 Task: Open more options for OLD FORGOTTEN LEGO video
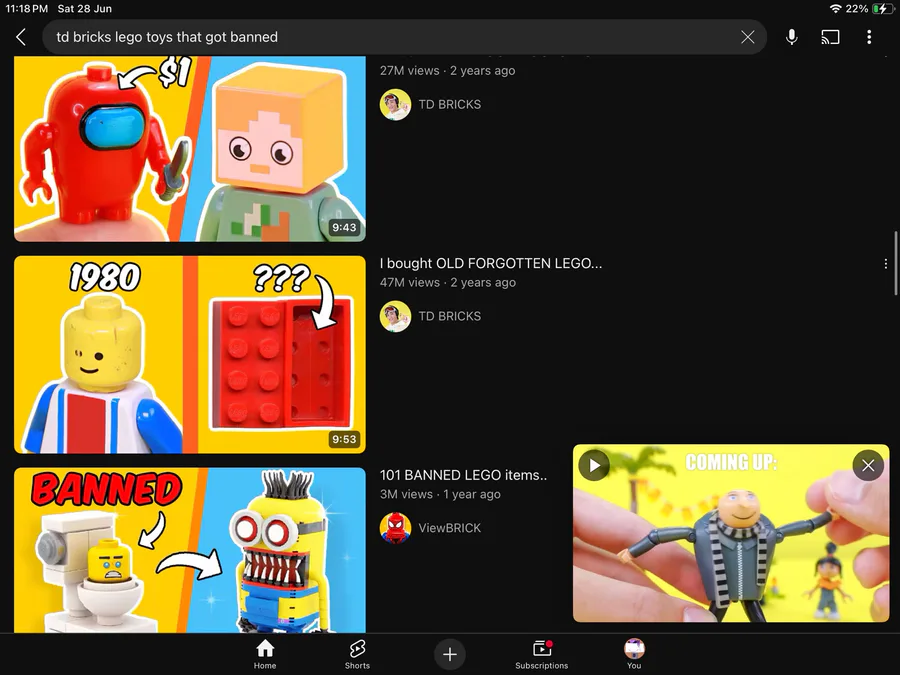coord(886,264)
